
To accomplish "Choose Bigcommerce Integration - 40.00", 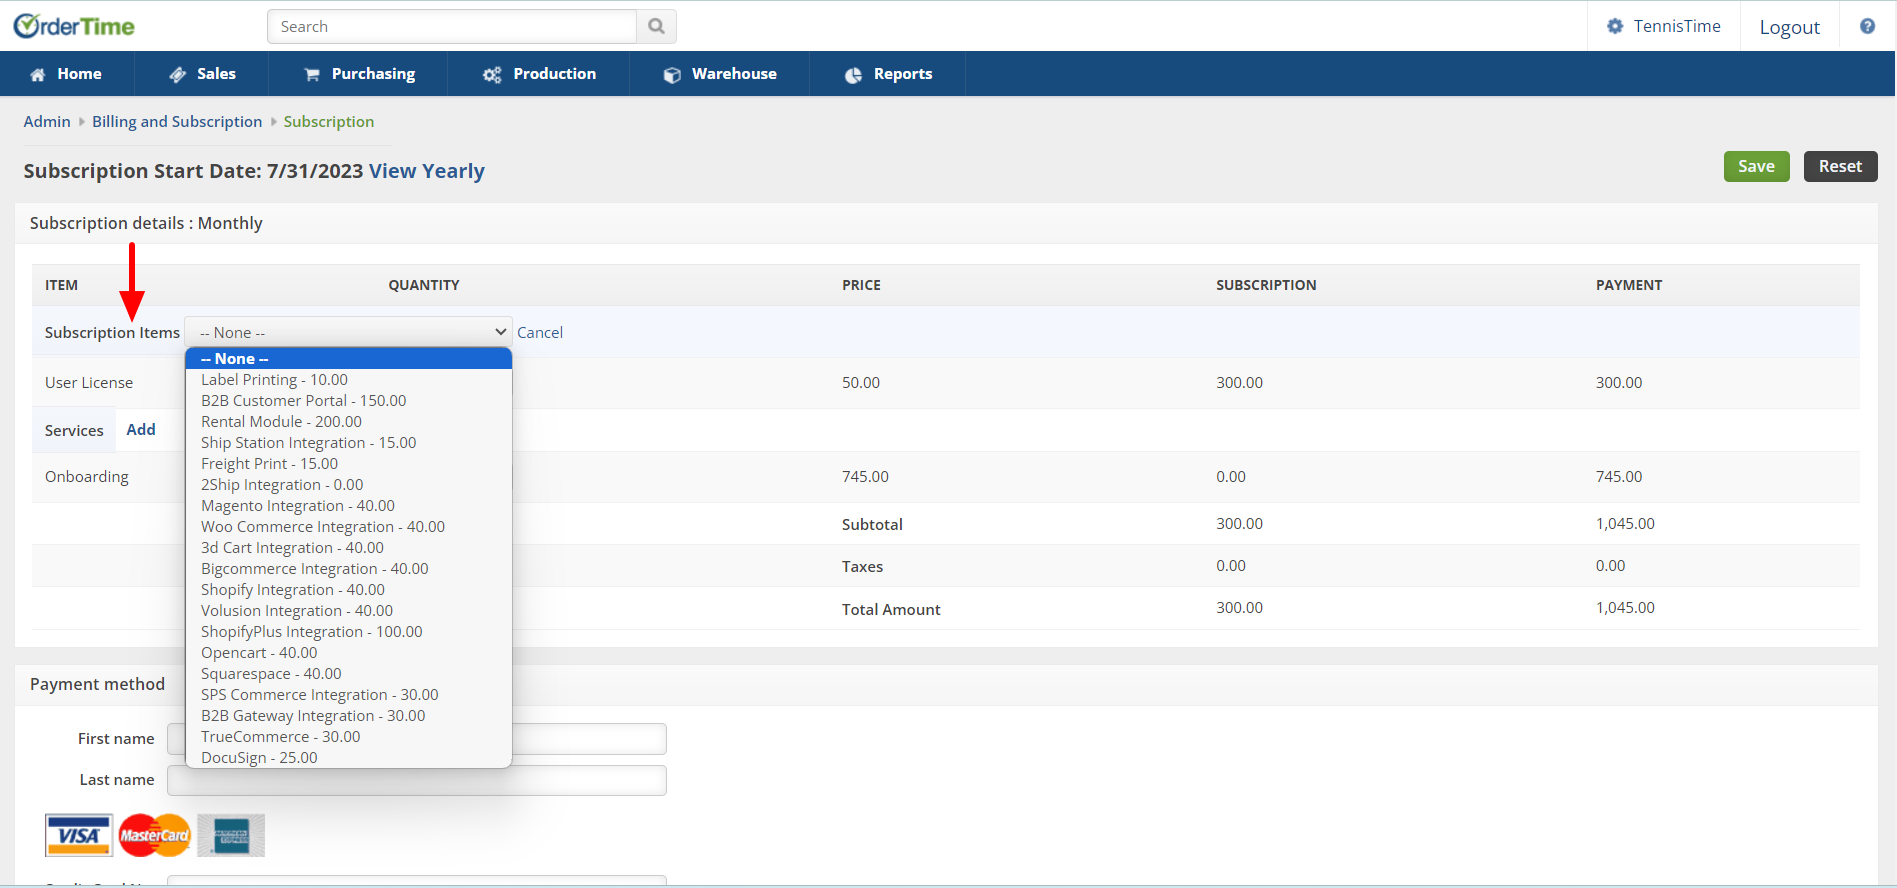I will point(349,569).
